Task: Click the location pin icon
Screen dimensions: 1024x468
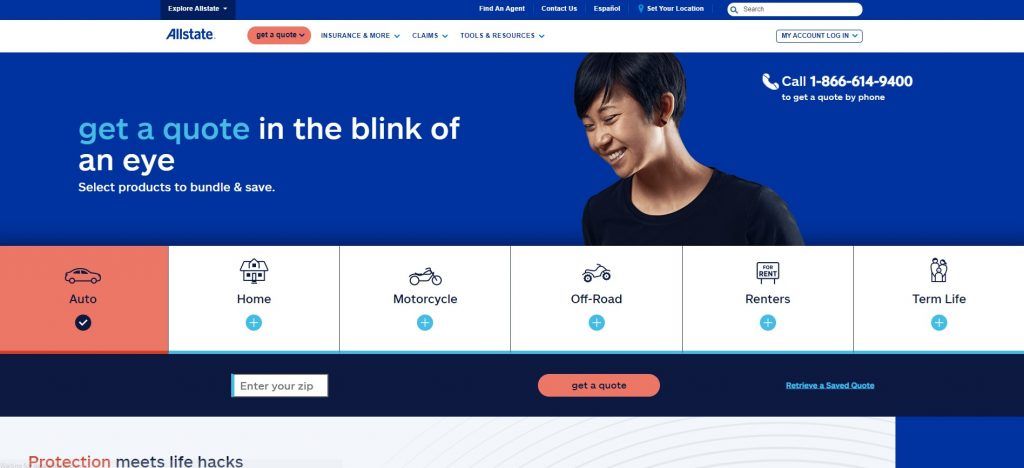Action: 641,9
